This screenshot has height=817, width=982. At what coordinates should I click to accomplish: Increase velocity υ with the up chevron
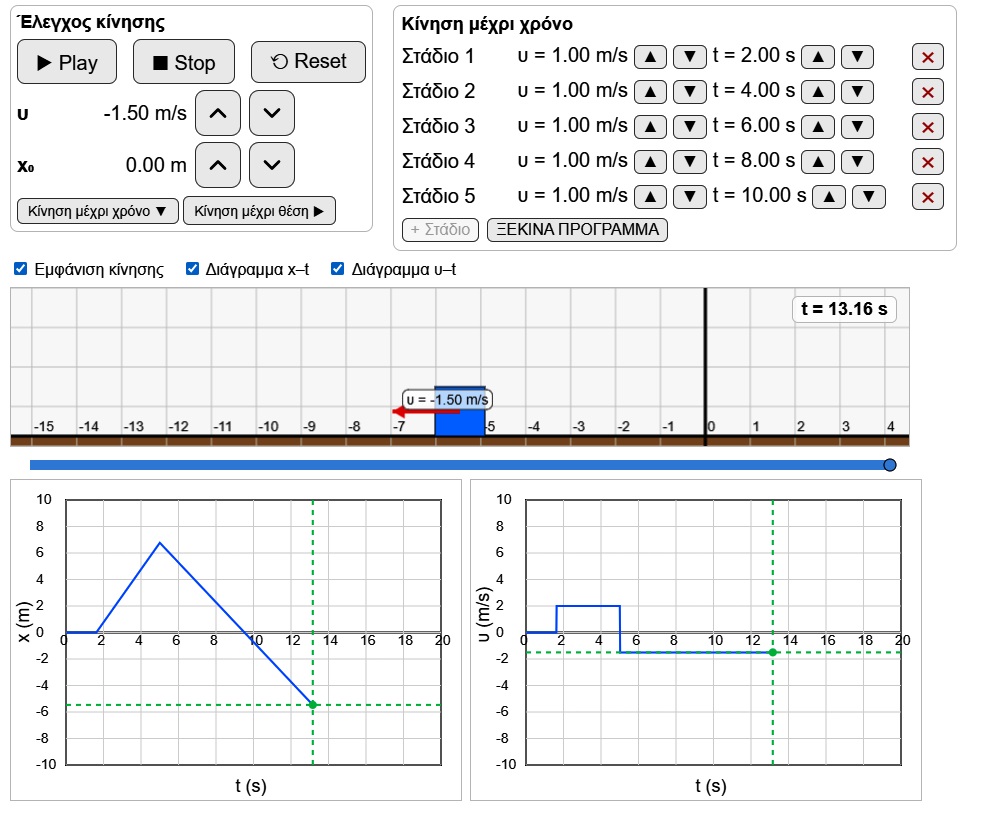(218, 113)
